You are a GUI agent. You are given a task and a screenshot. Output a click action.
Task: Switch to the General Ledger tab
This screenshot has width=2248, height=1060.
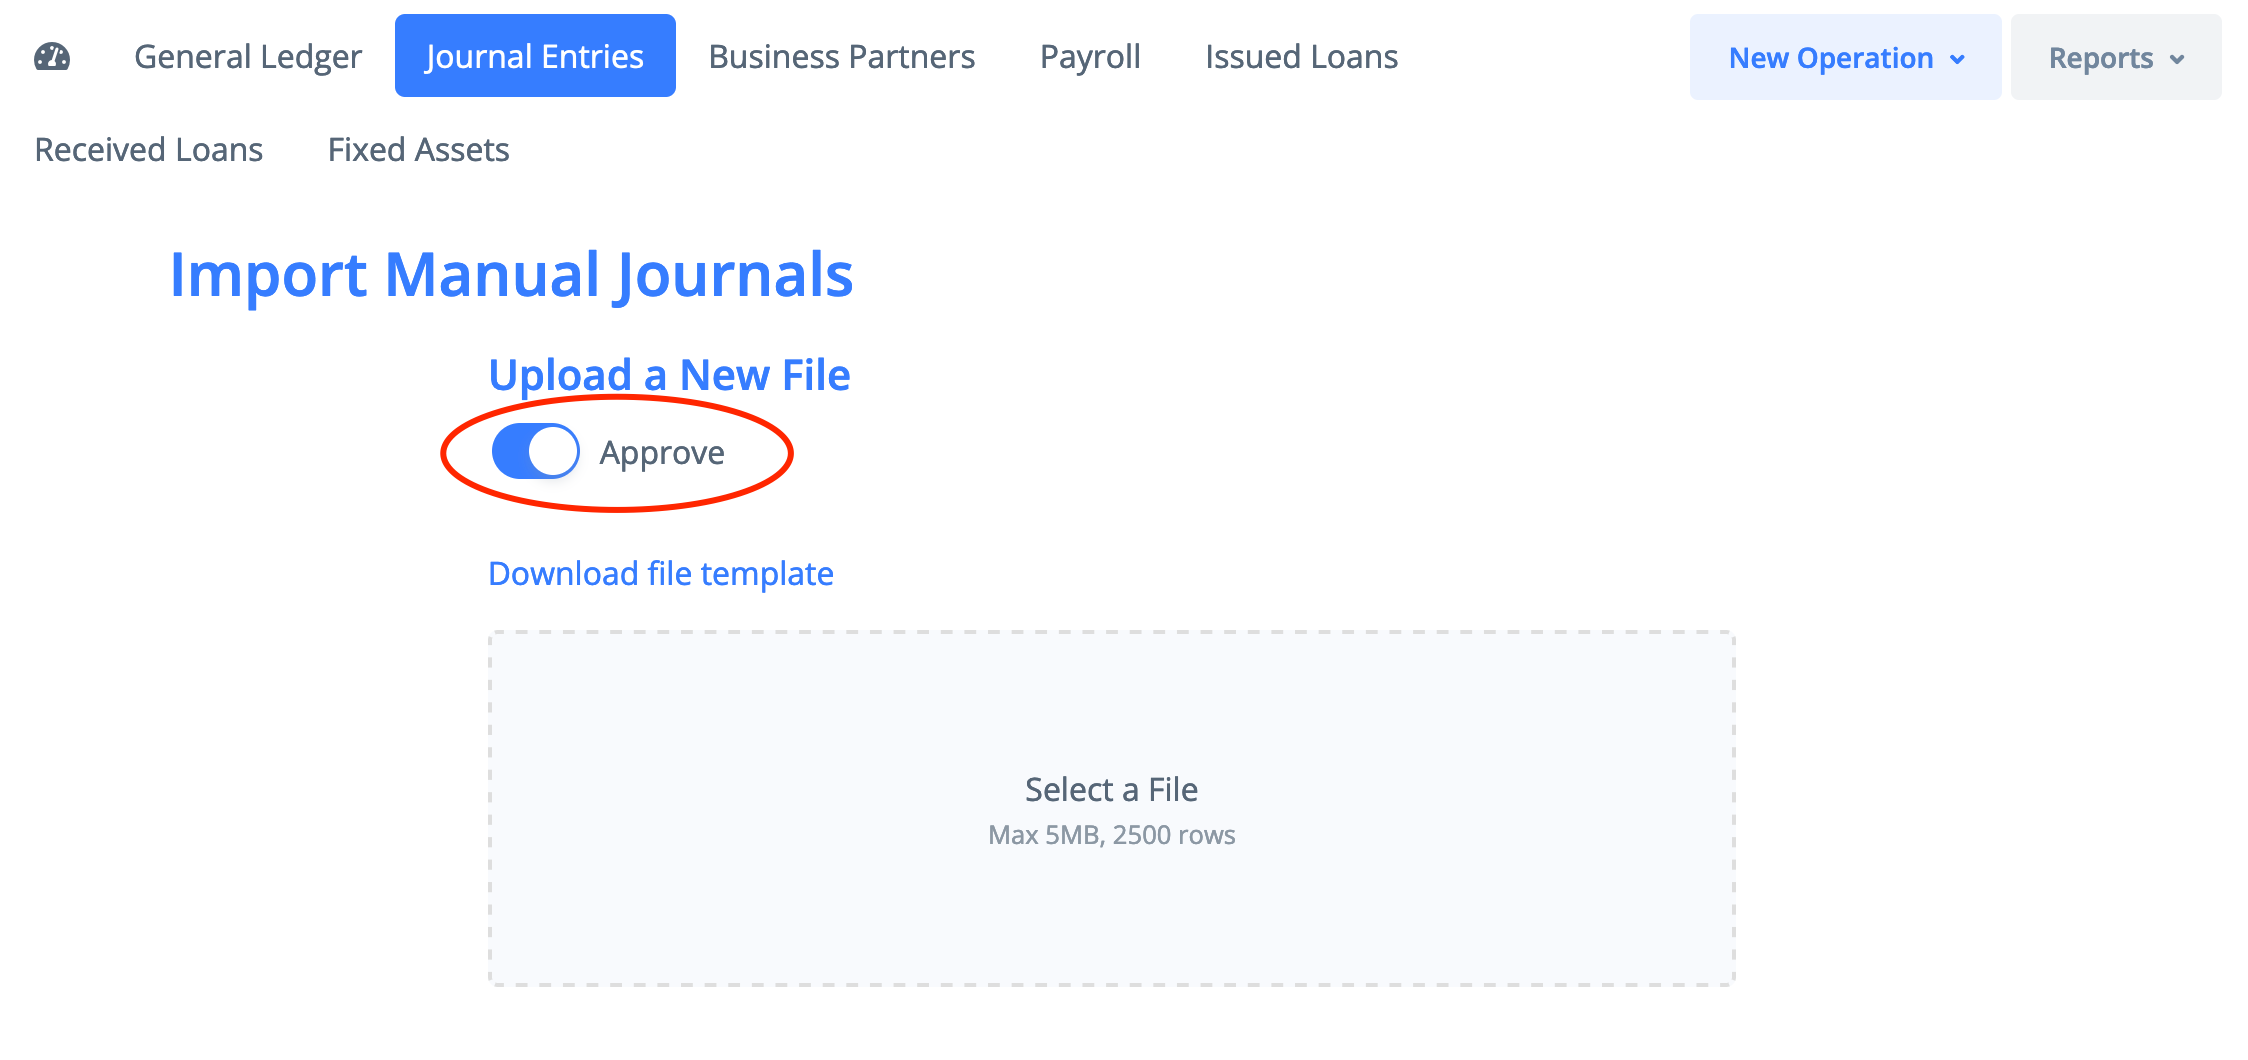[x=248, y=56]
